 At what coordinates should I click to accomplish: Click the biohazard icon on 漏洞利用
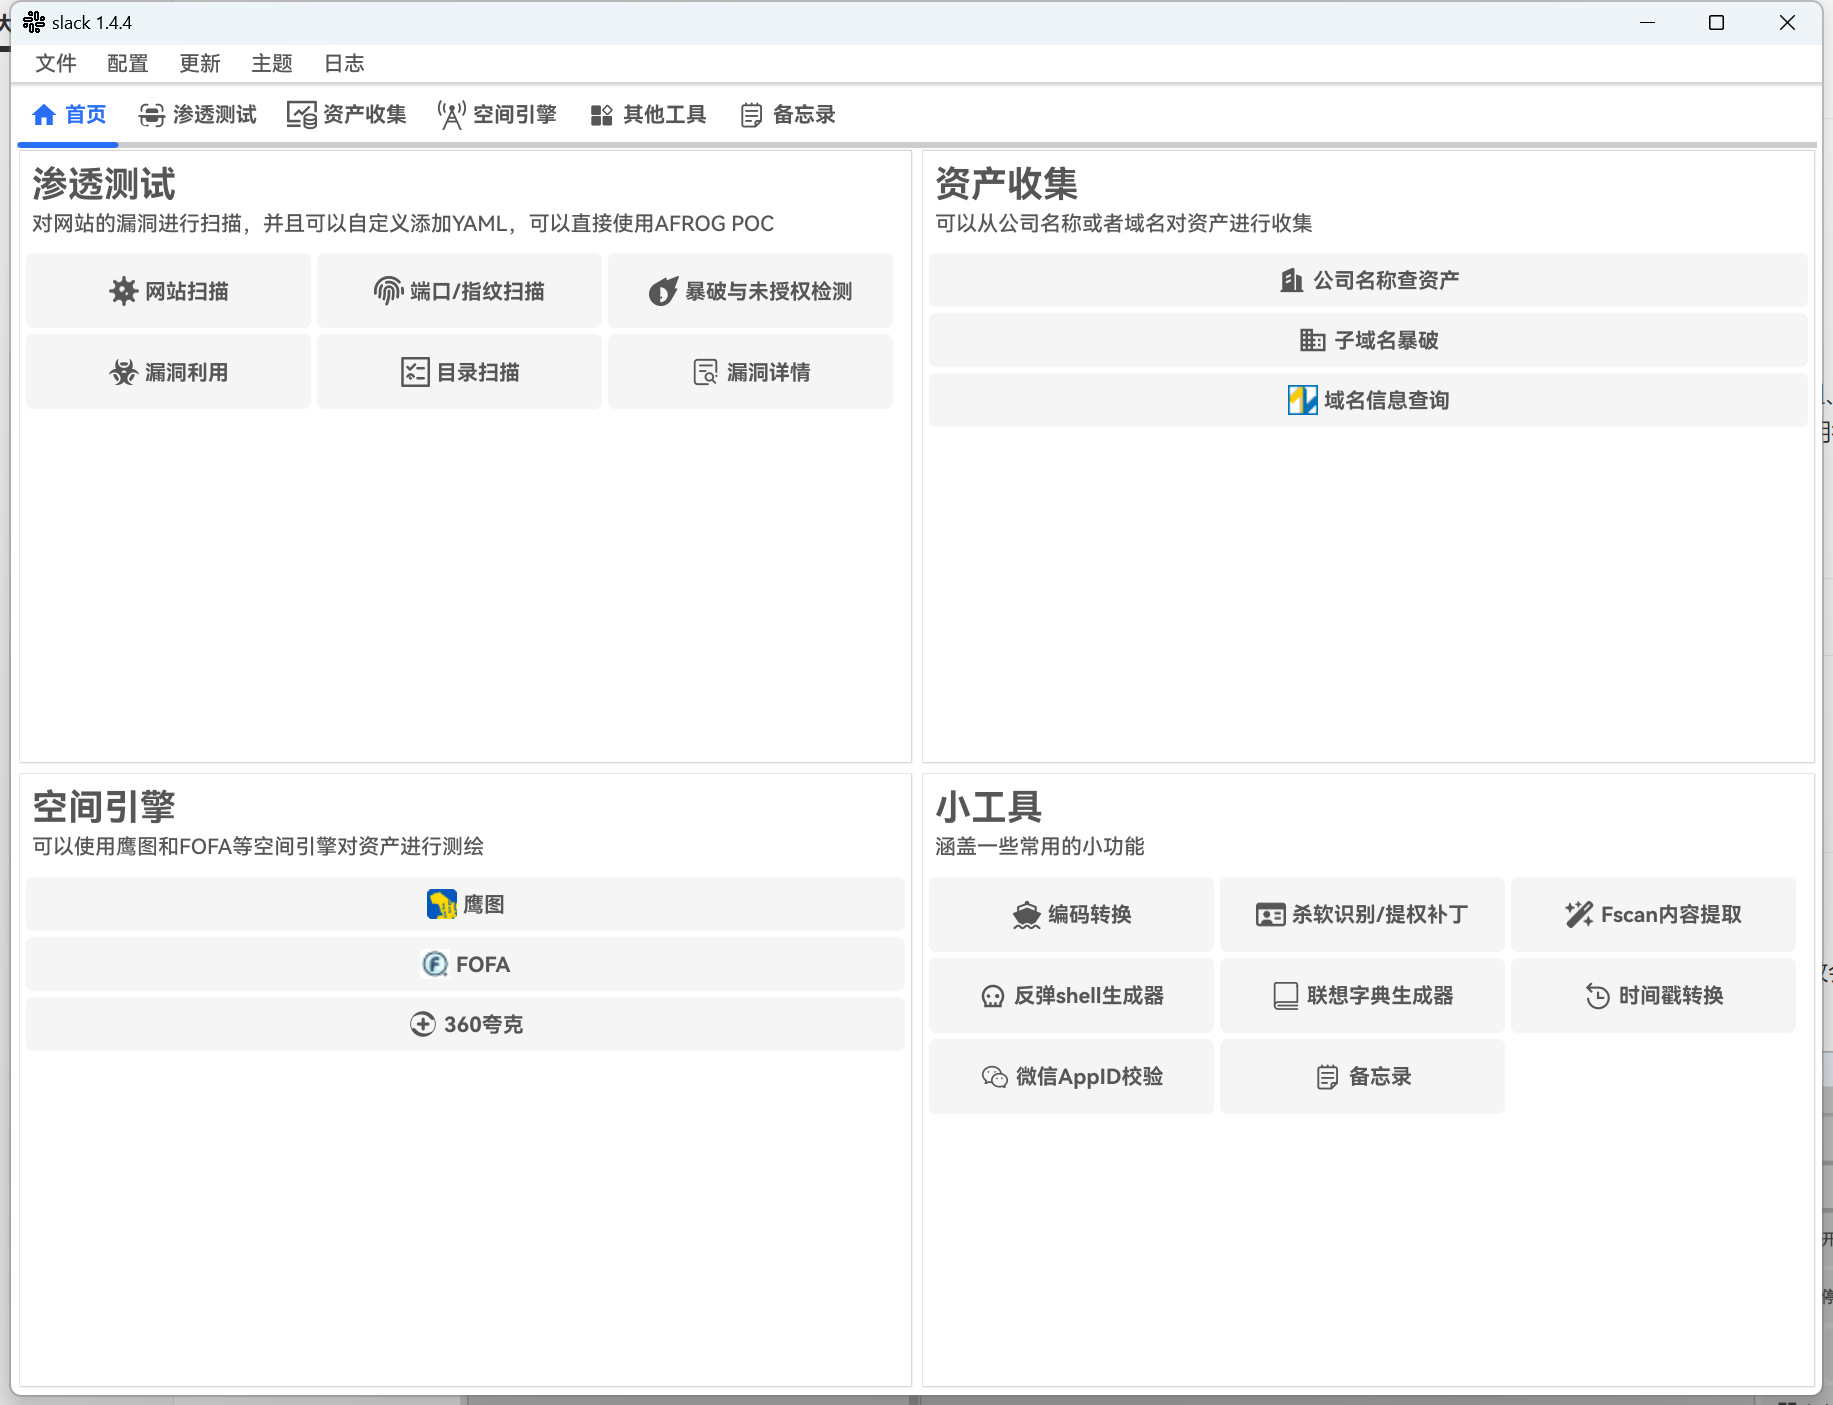[124, 372]
